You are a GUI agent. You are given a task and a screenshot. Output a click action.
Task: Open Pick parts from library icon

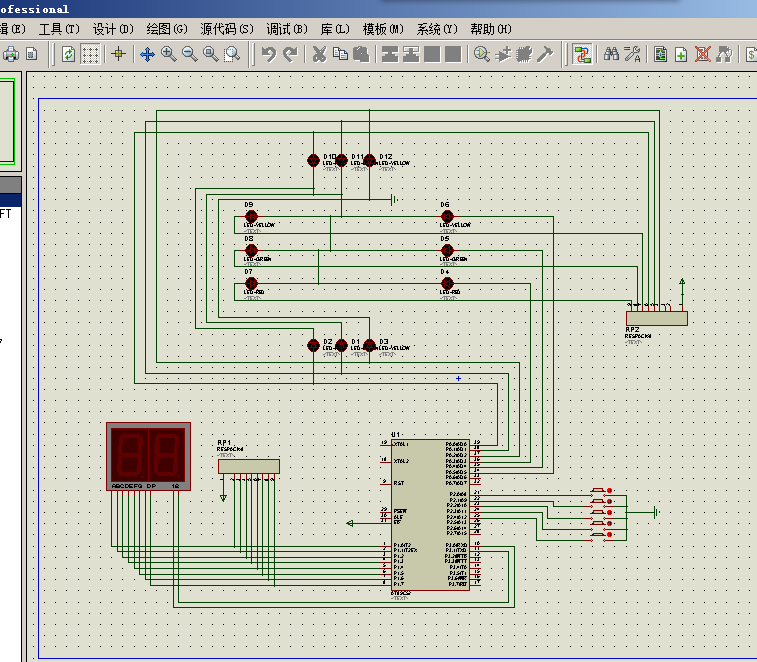click(482, 54)
